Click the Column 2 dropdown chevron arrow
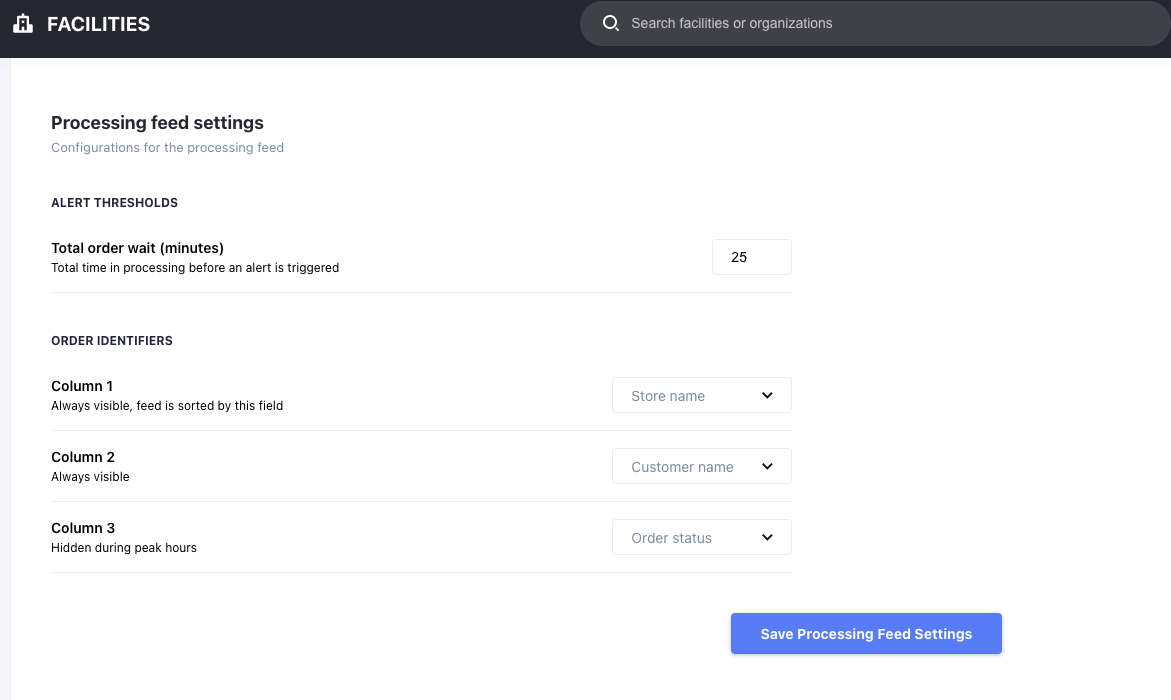The height and width of the screenshot is (700, 1171). coord(767,466)
